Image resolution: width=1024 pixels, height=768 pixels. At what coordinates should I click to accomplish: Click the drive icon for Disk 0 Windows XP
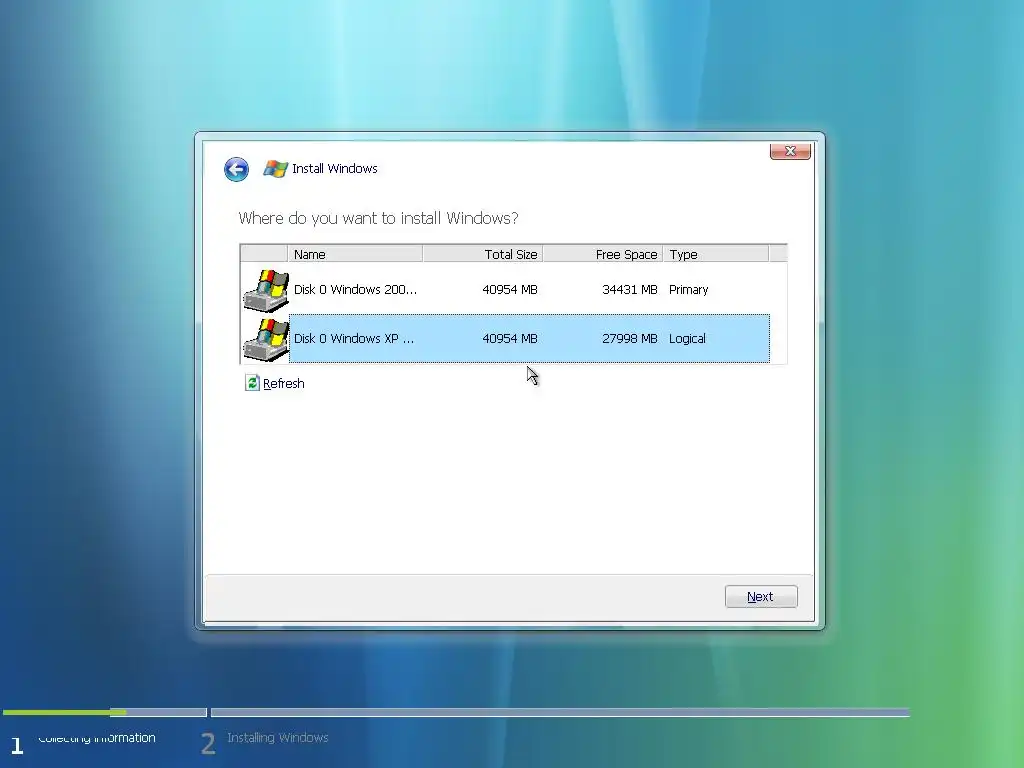tap(266, 339)
